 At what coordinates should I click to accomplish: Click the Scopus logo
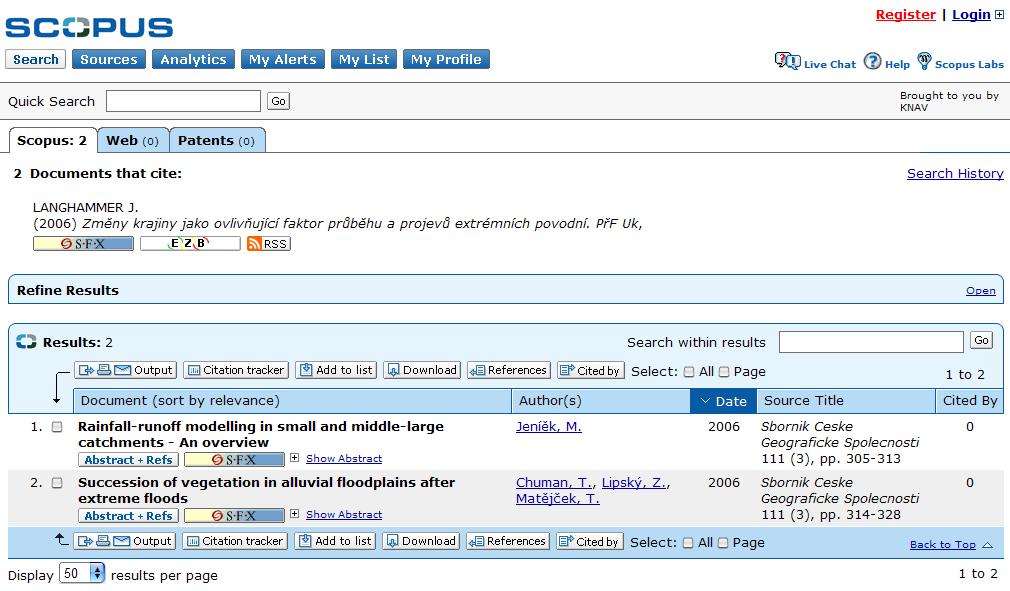[x=89, y=26]
